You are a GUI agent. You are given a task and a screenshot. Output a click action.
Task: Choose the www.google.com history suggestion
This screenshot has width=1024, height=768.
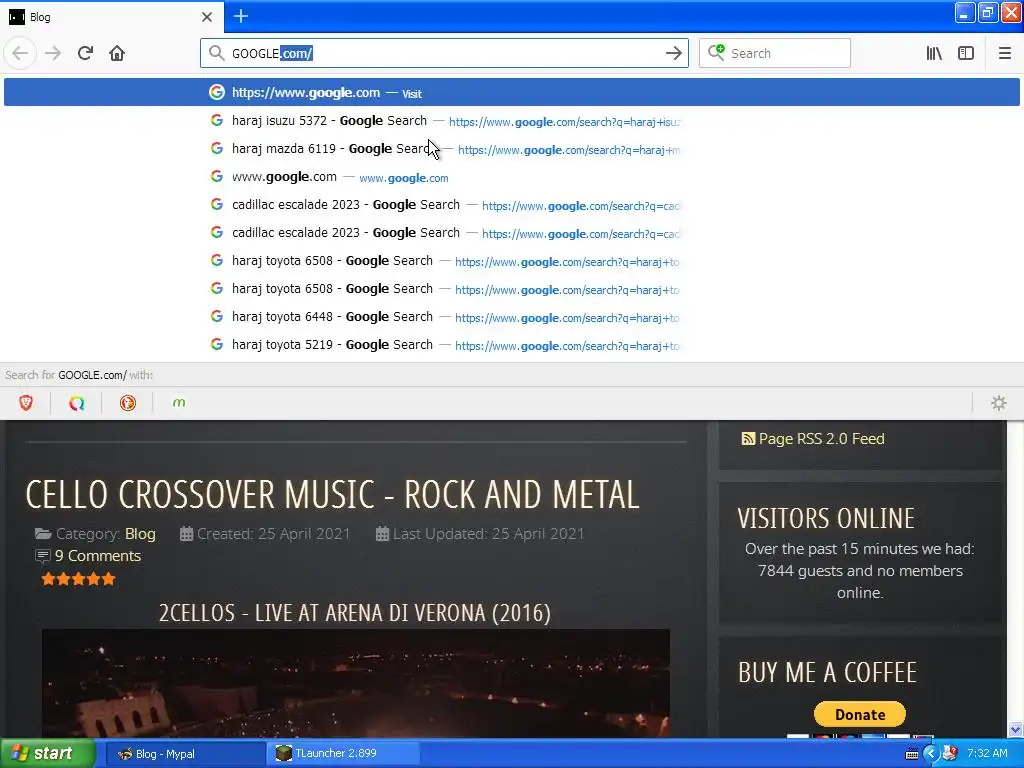point(511,177)
